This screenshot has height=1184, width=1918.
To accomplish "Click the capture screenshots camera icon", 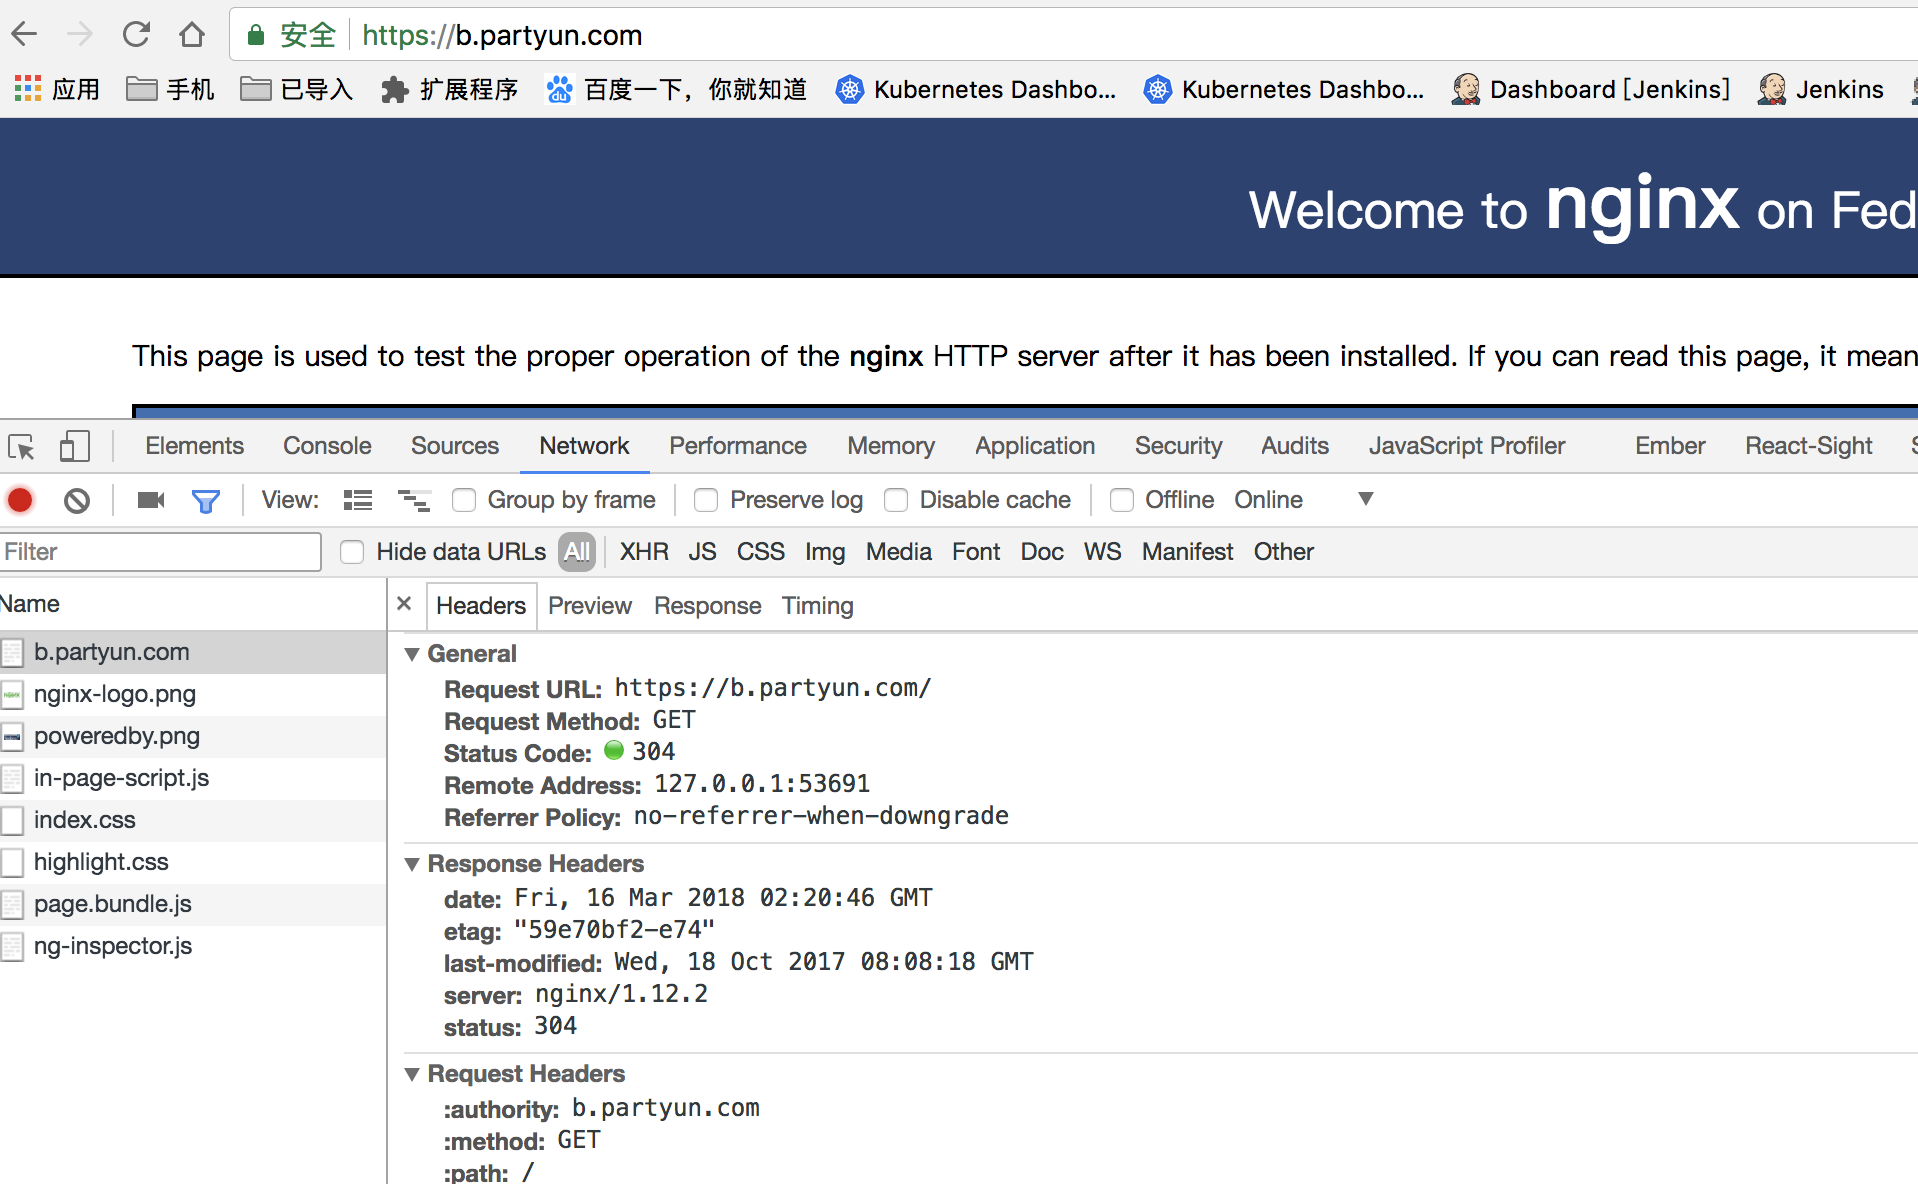I will [x=151, y=500].
